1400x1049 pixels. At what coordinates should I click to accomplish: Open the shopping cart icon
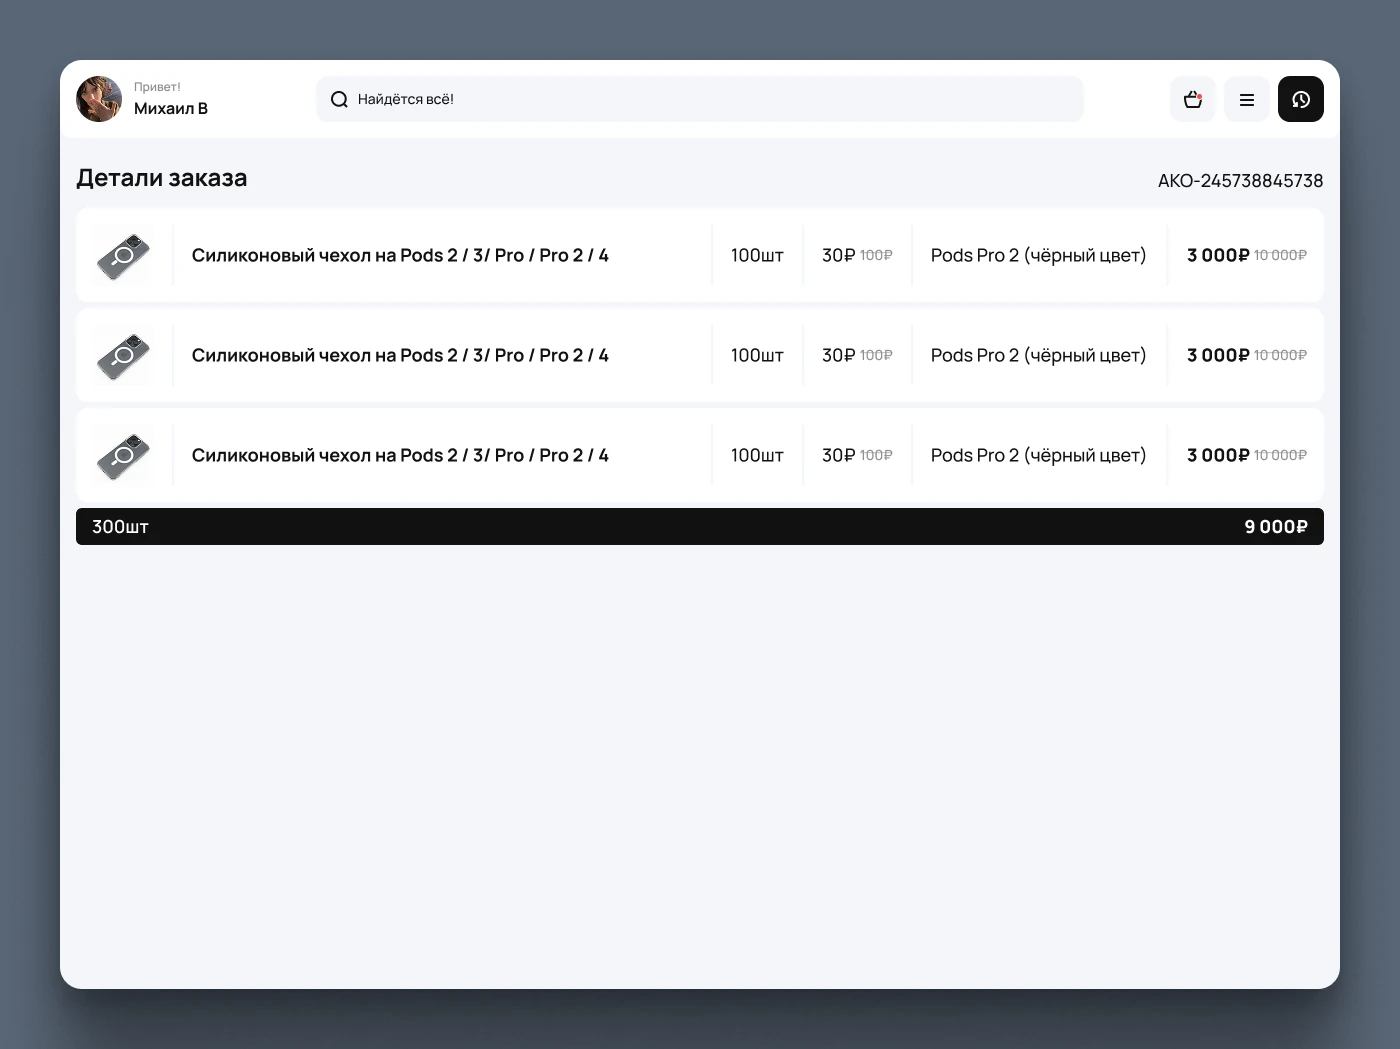tap(1192, 99)
